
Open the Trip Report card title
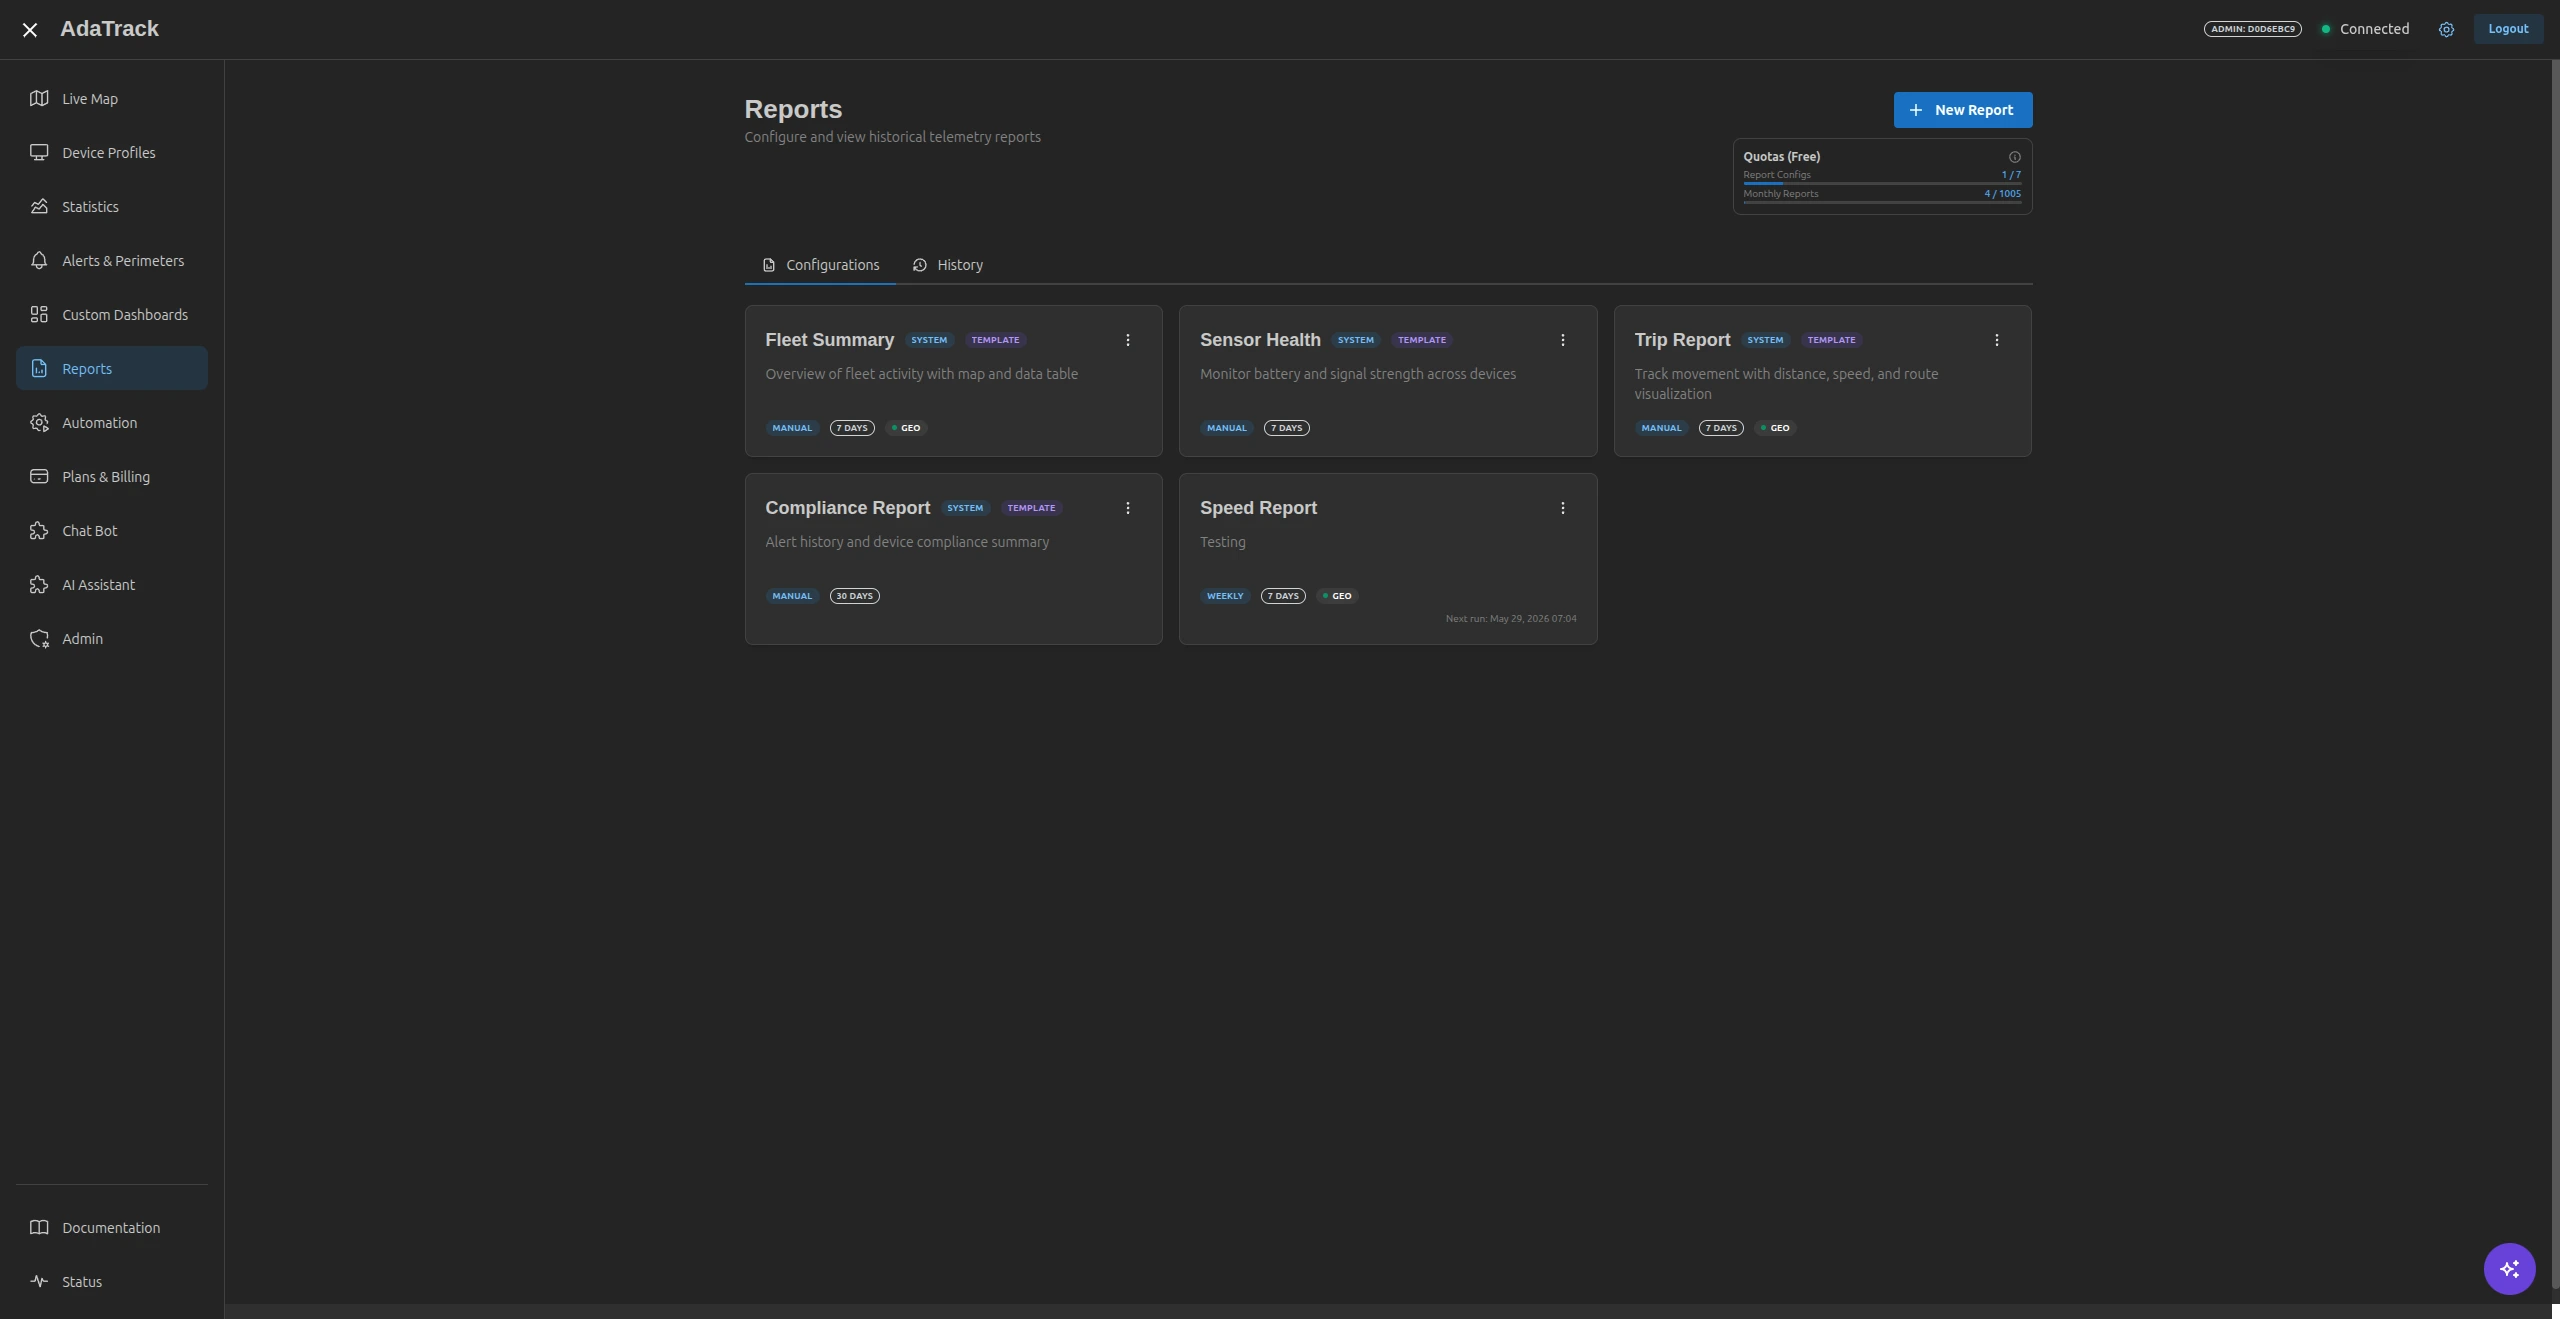1682,340
